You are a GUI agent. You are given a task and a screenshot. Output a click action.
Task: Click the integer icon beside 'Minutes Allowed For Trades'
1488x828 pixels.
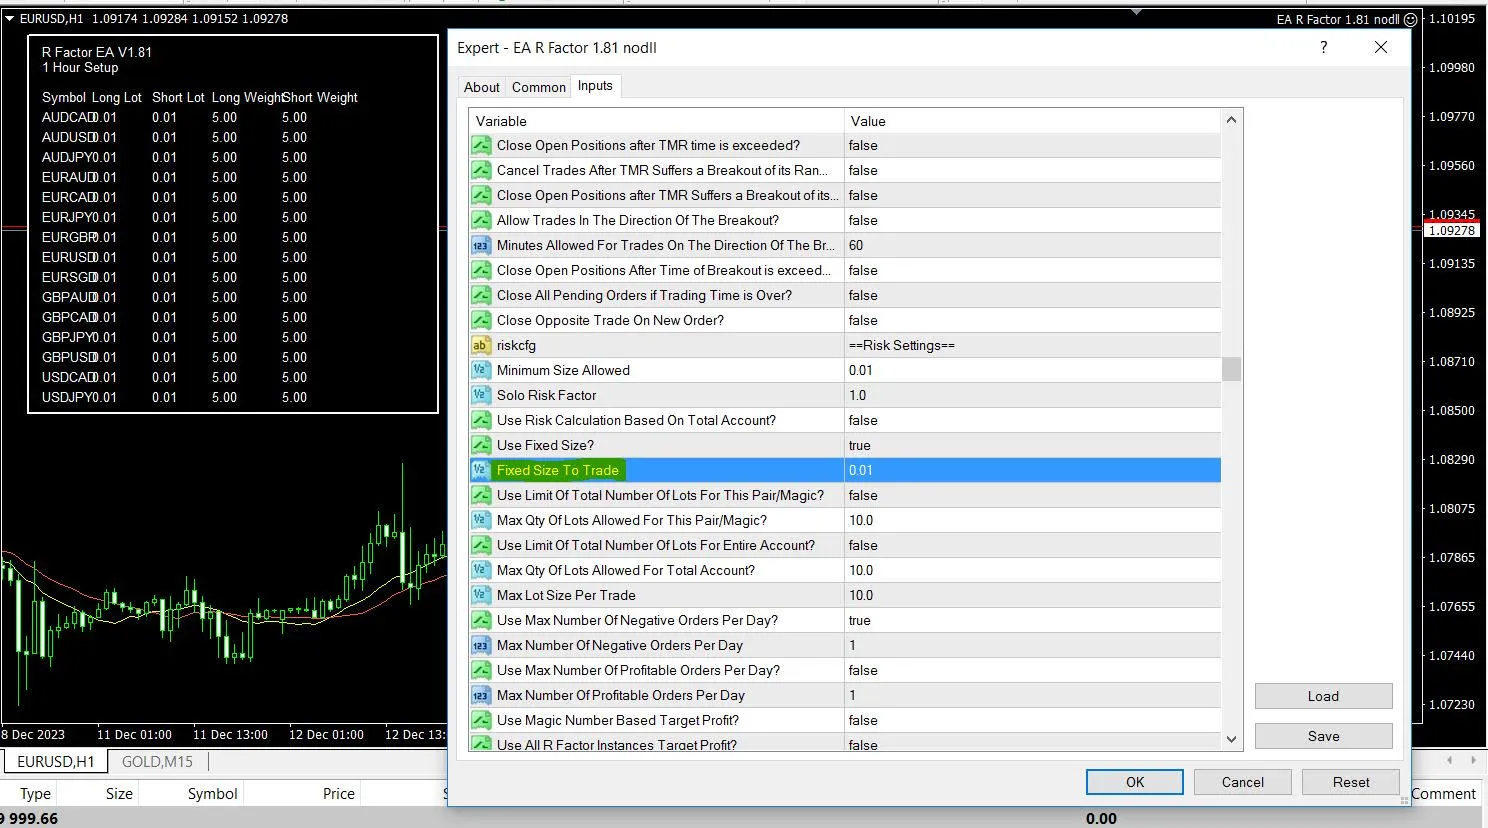[x=480, y=245]
